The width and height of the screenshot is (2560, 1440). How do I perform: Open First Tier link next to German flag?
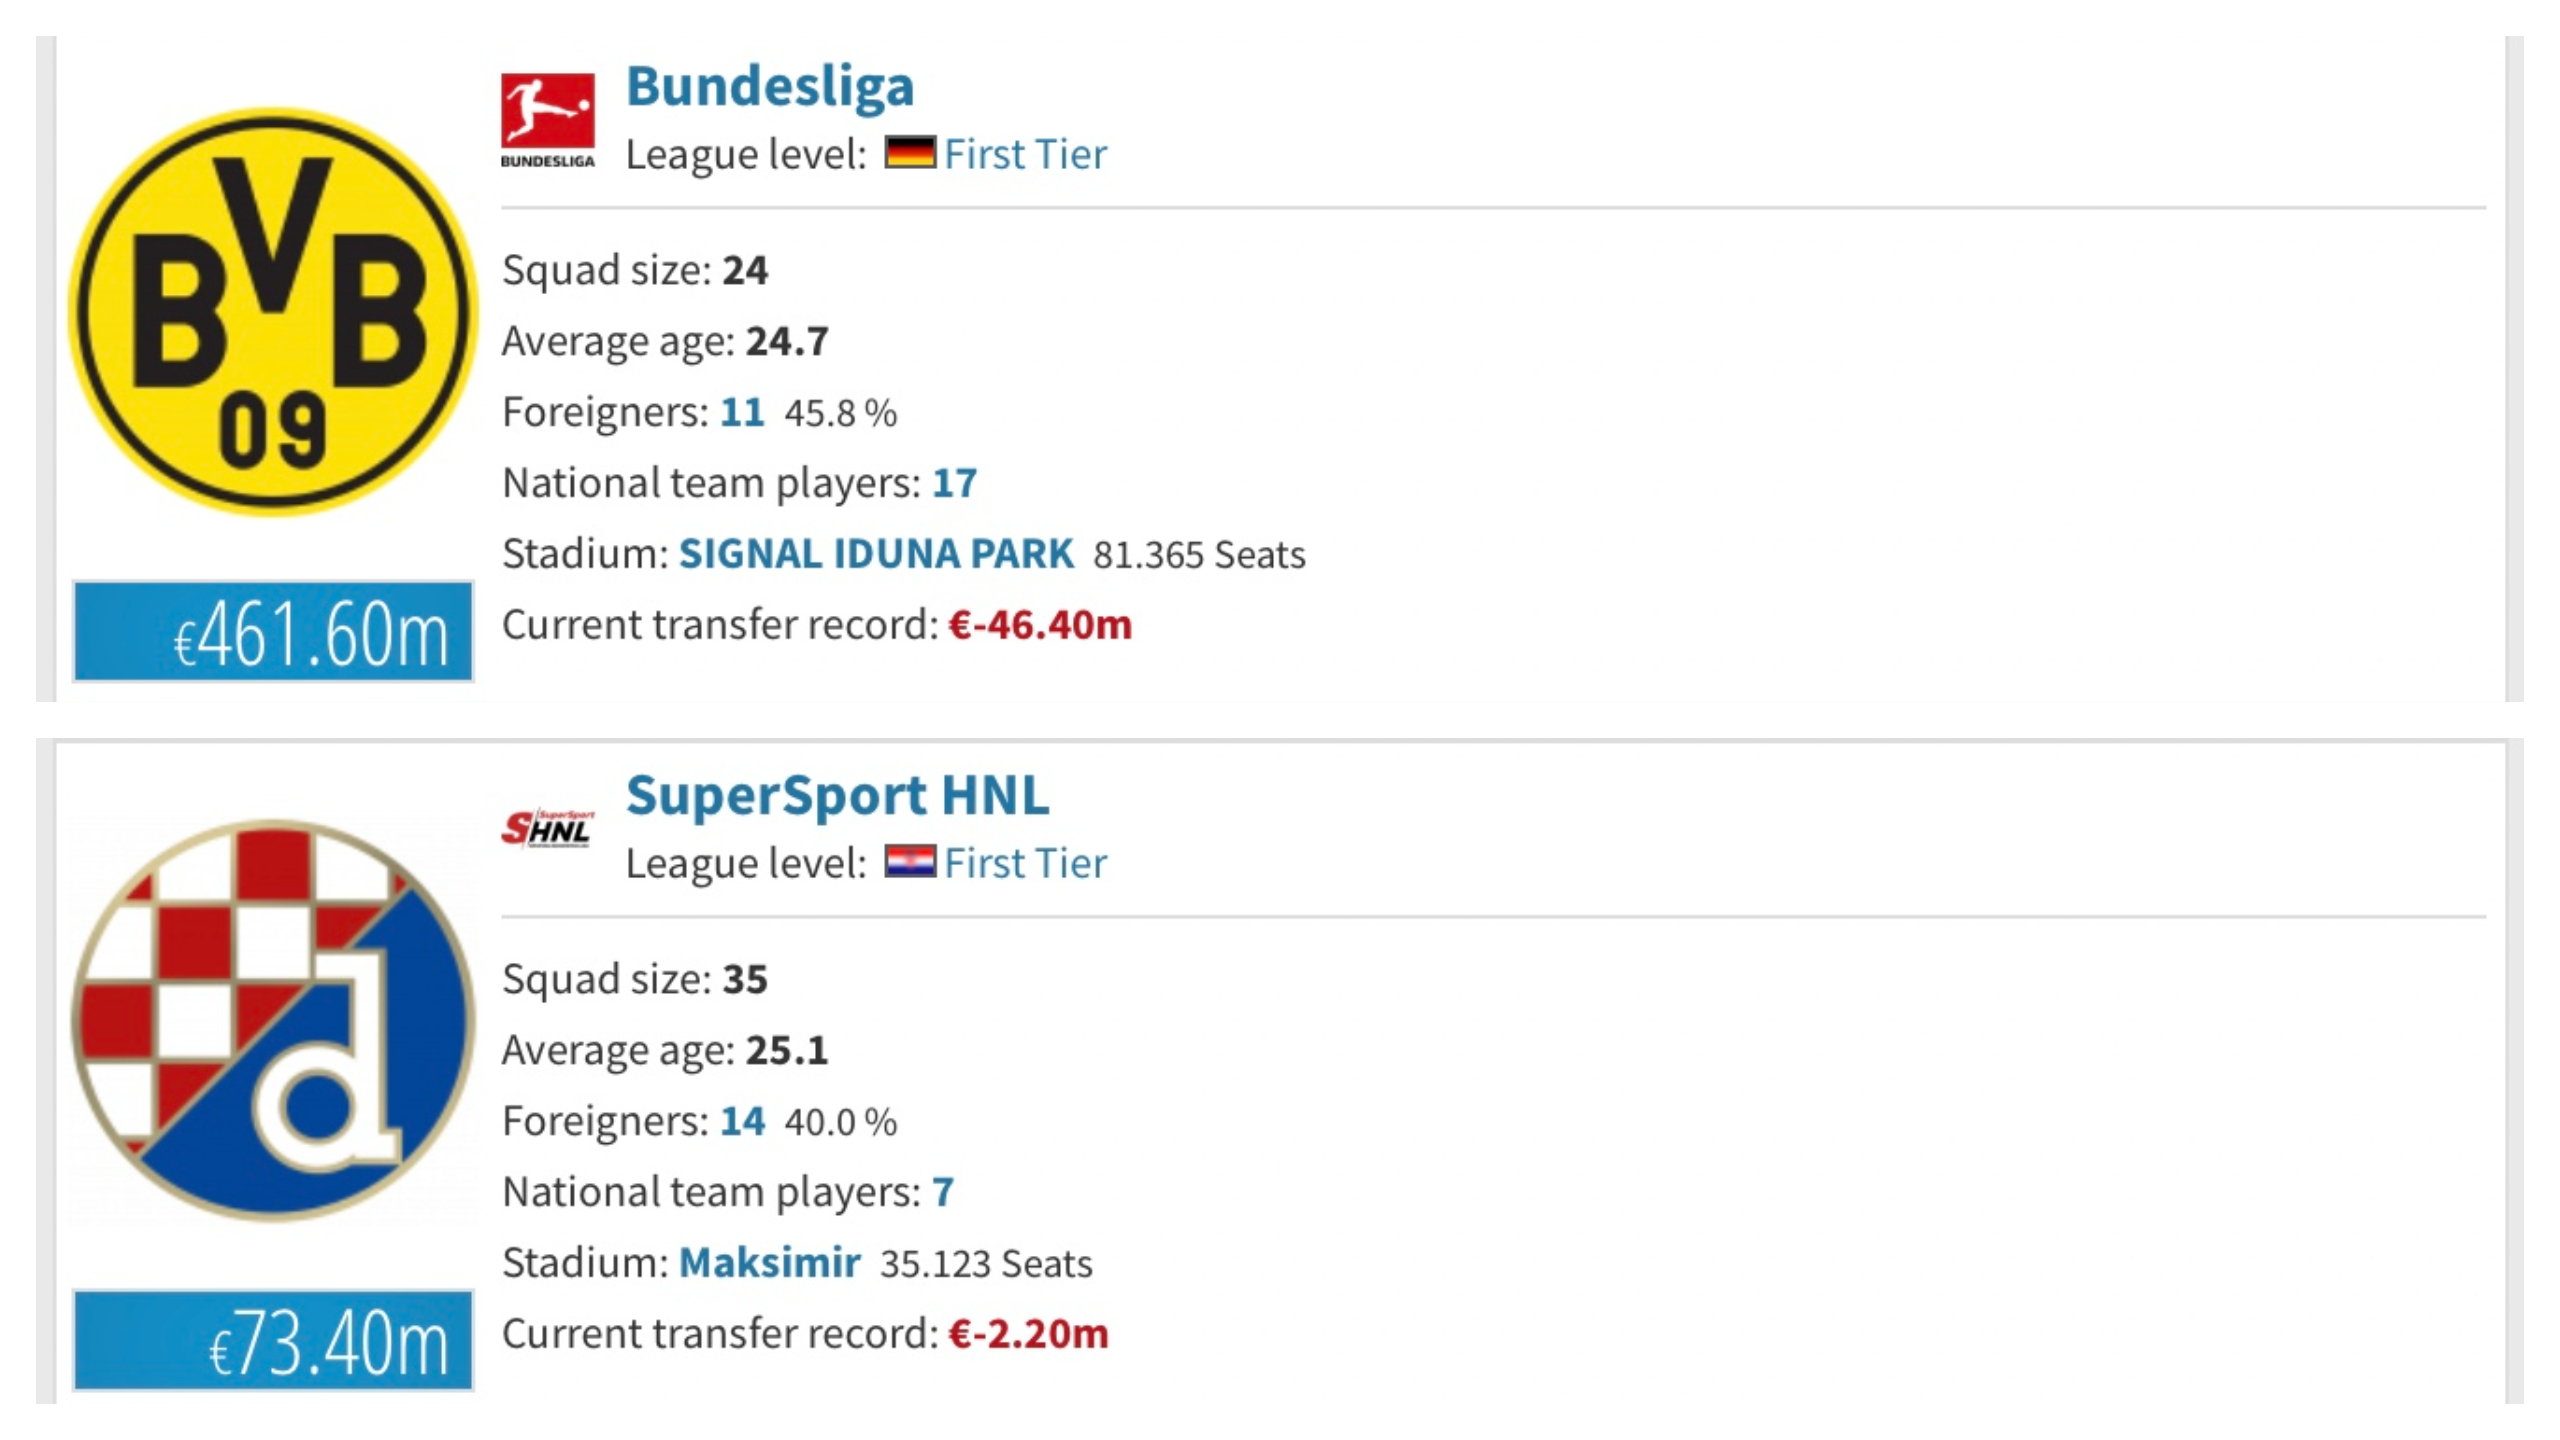pyautogui.click(x=1026, y=154)
